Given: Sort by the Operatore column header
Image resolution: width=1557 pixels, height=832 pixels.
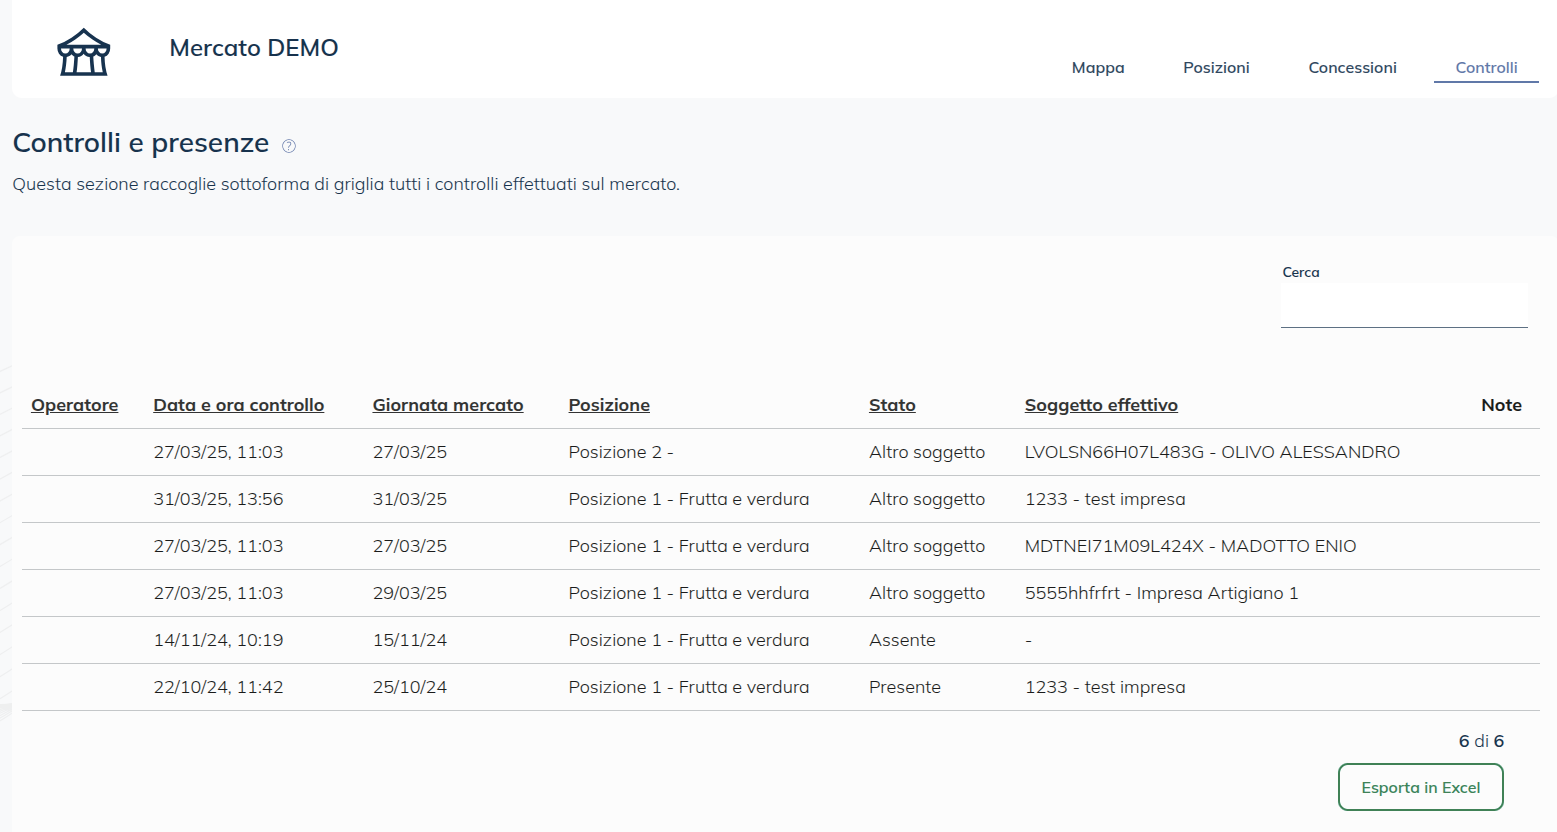Looking at the screenshot, I should [75, 405].
